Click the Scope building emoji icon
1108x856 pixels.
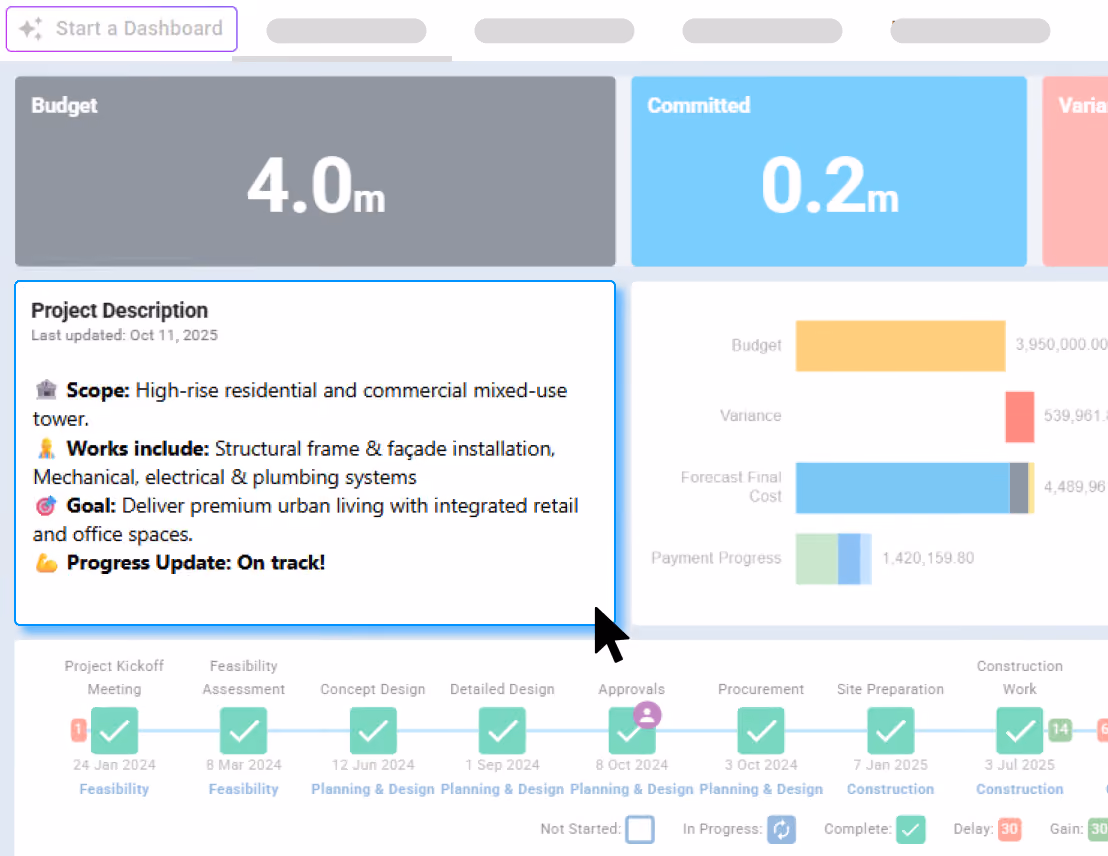46,389
